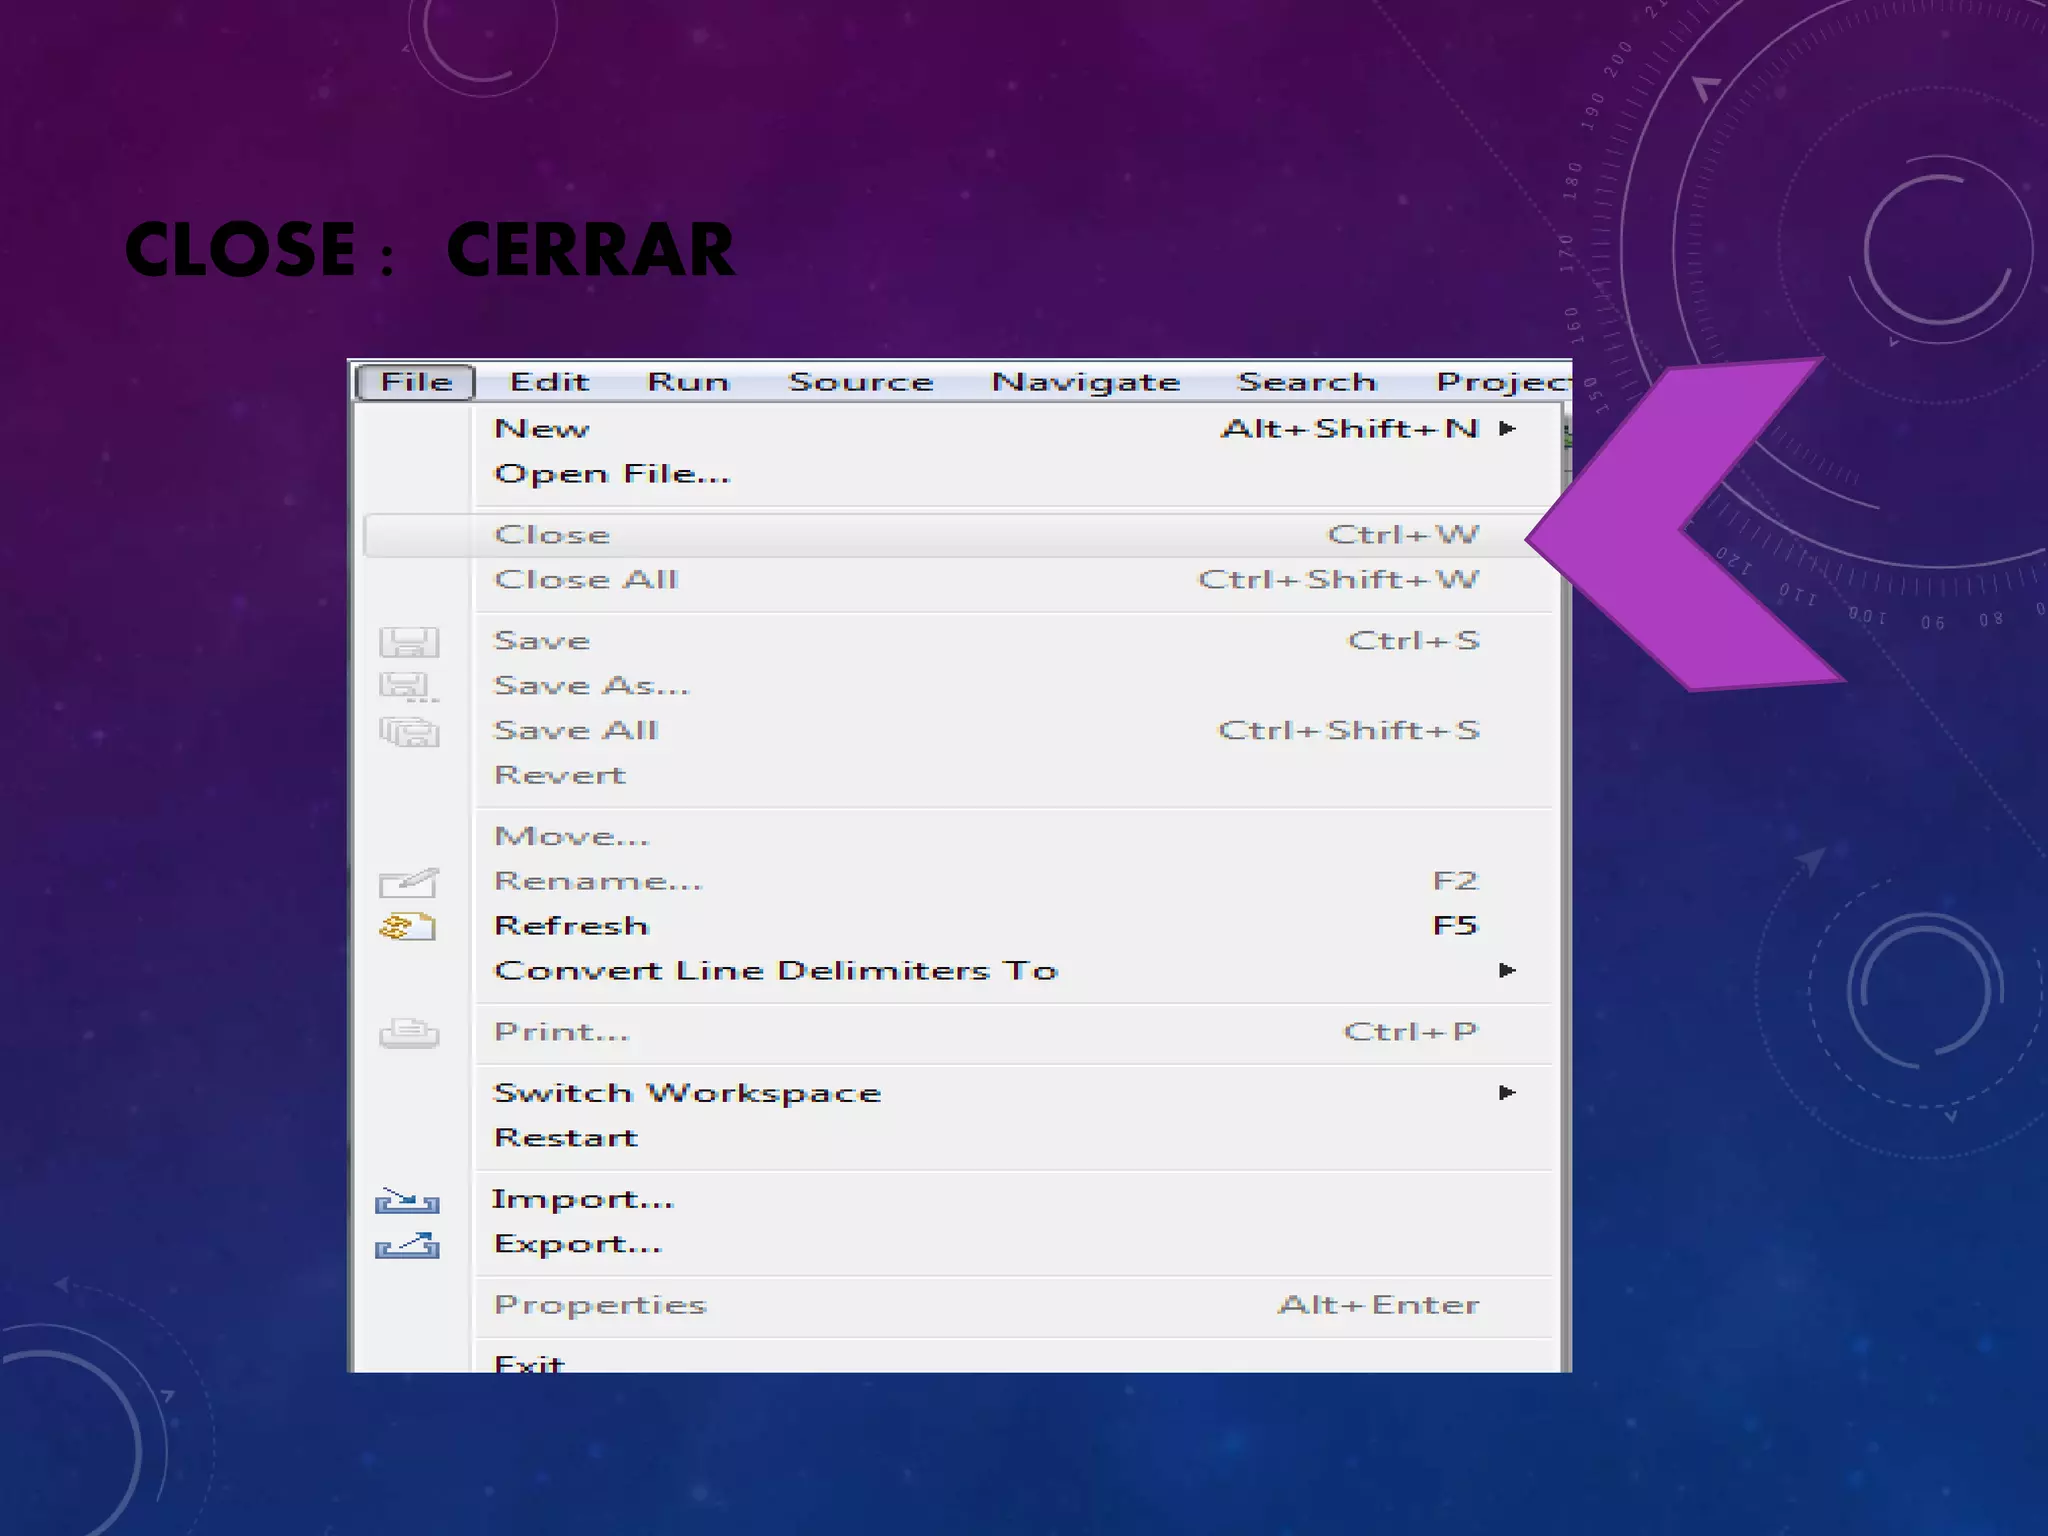Click the Close All menu entry
This screenshot has width=2048, height=1536.
click(586, 580)
